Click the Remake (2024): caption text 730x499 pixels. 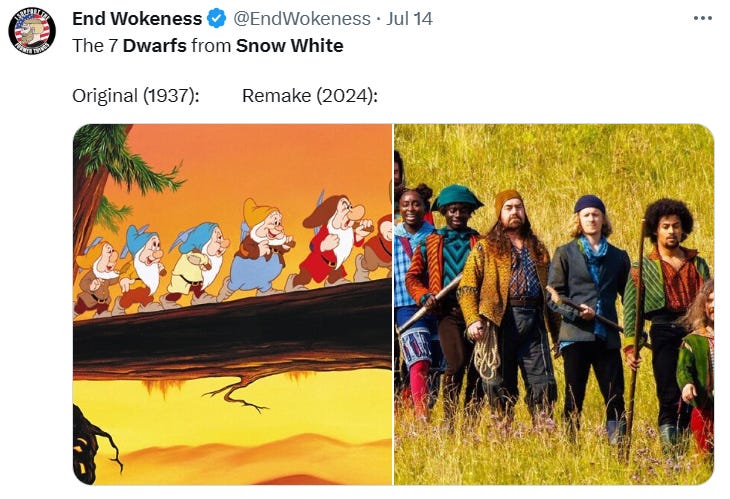[x=310, y=96]
